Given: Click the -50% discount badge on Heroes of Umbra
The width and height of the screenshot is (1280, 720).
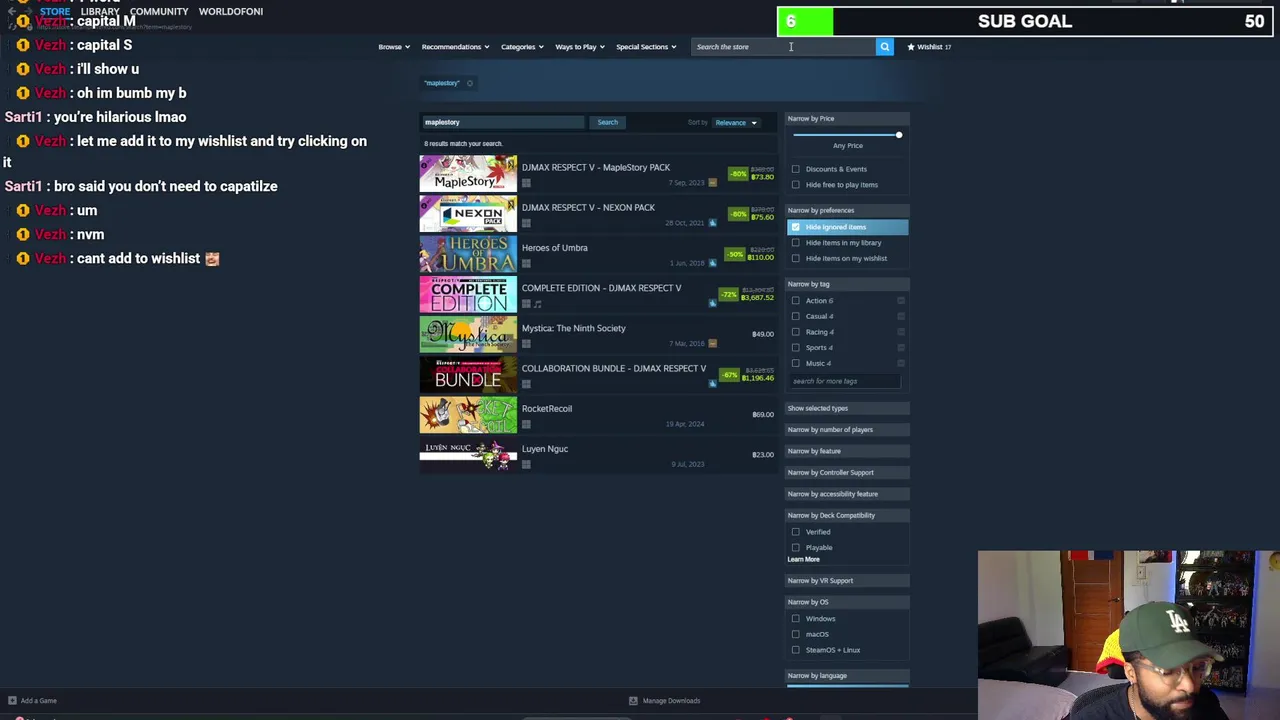Looking at the screenshot, I should tap(736, 254).
